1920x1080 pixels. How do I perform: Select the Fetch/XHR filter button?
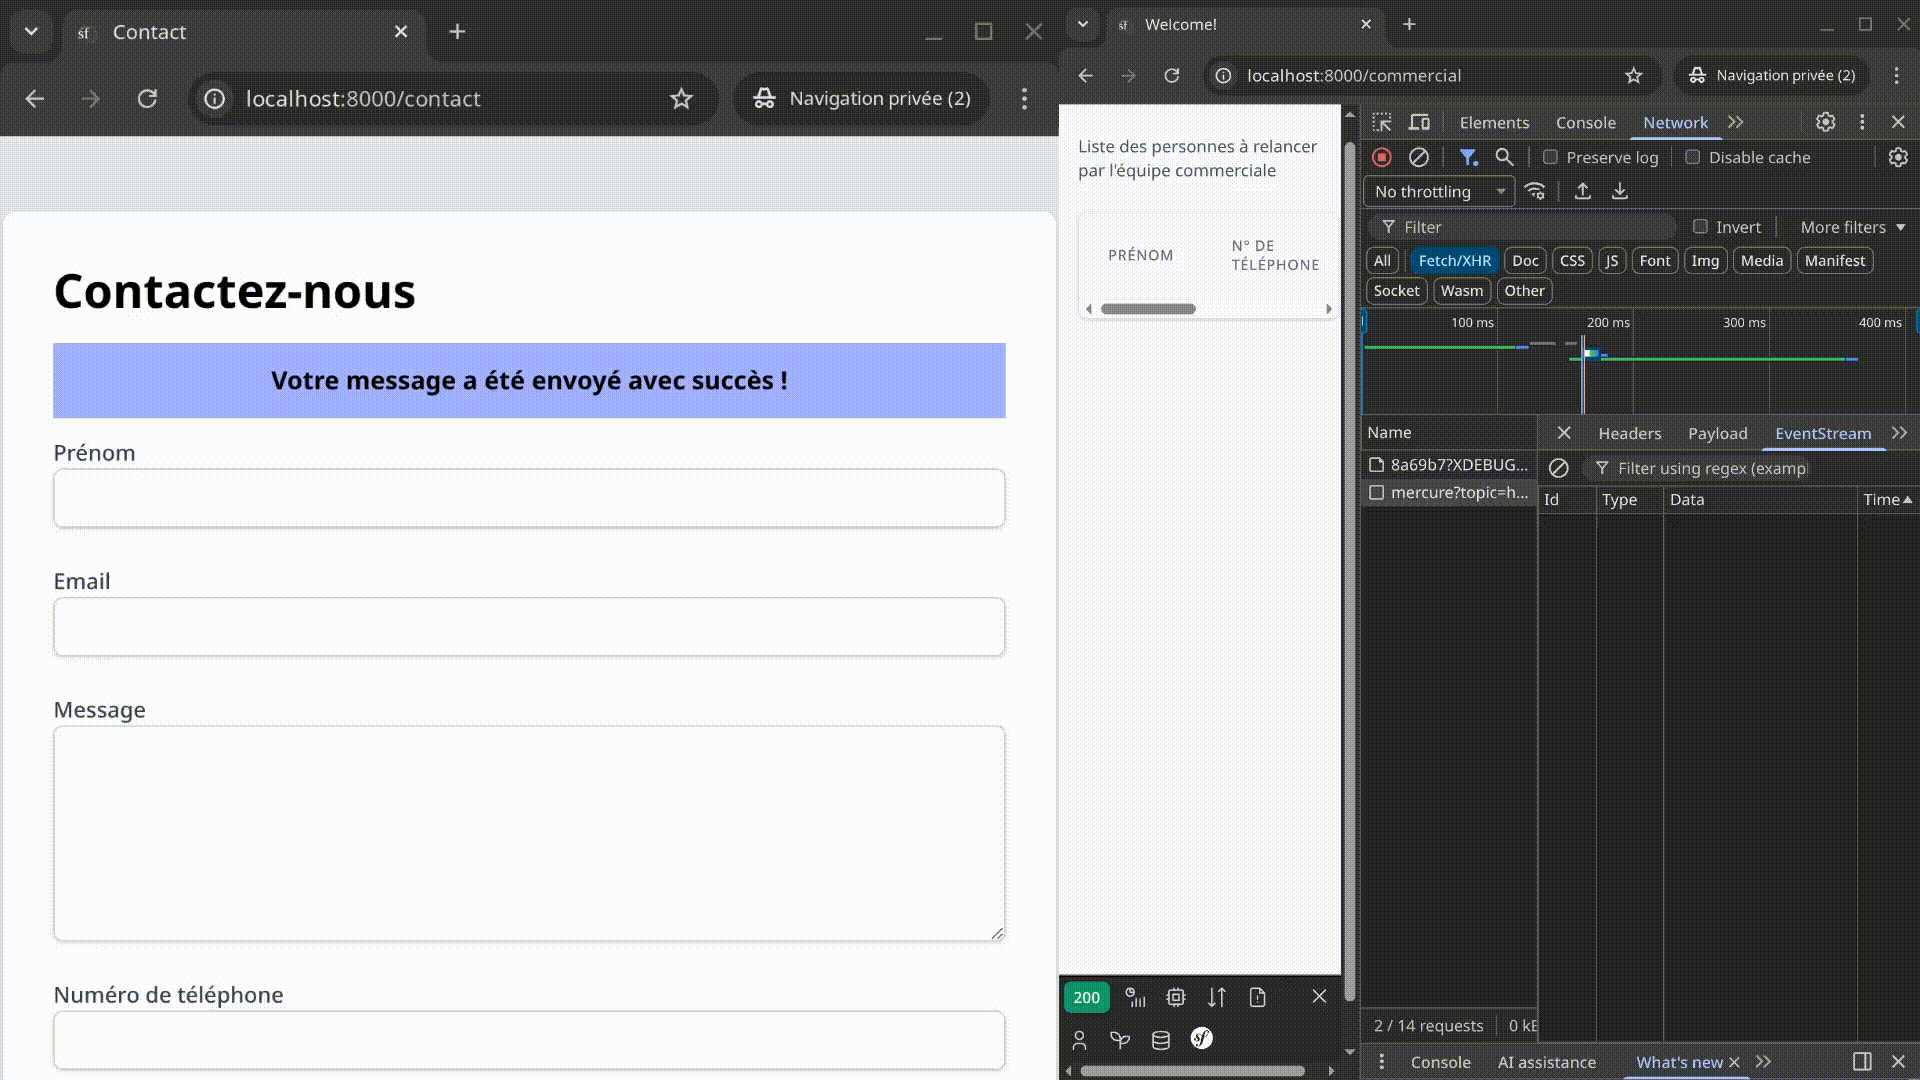[x=1454, y=260]
